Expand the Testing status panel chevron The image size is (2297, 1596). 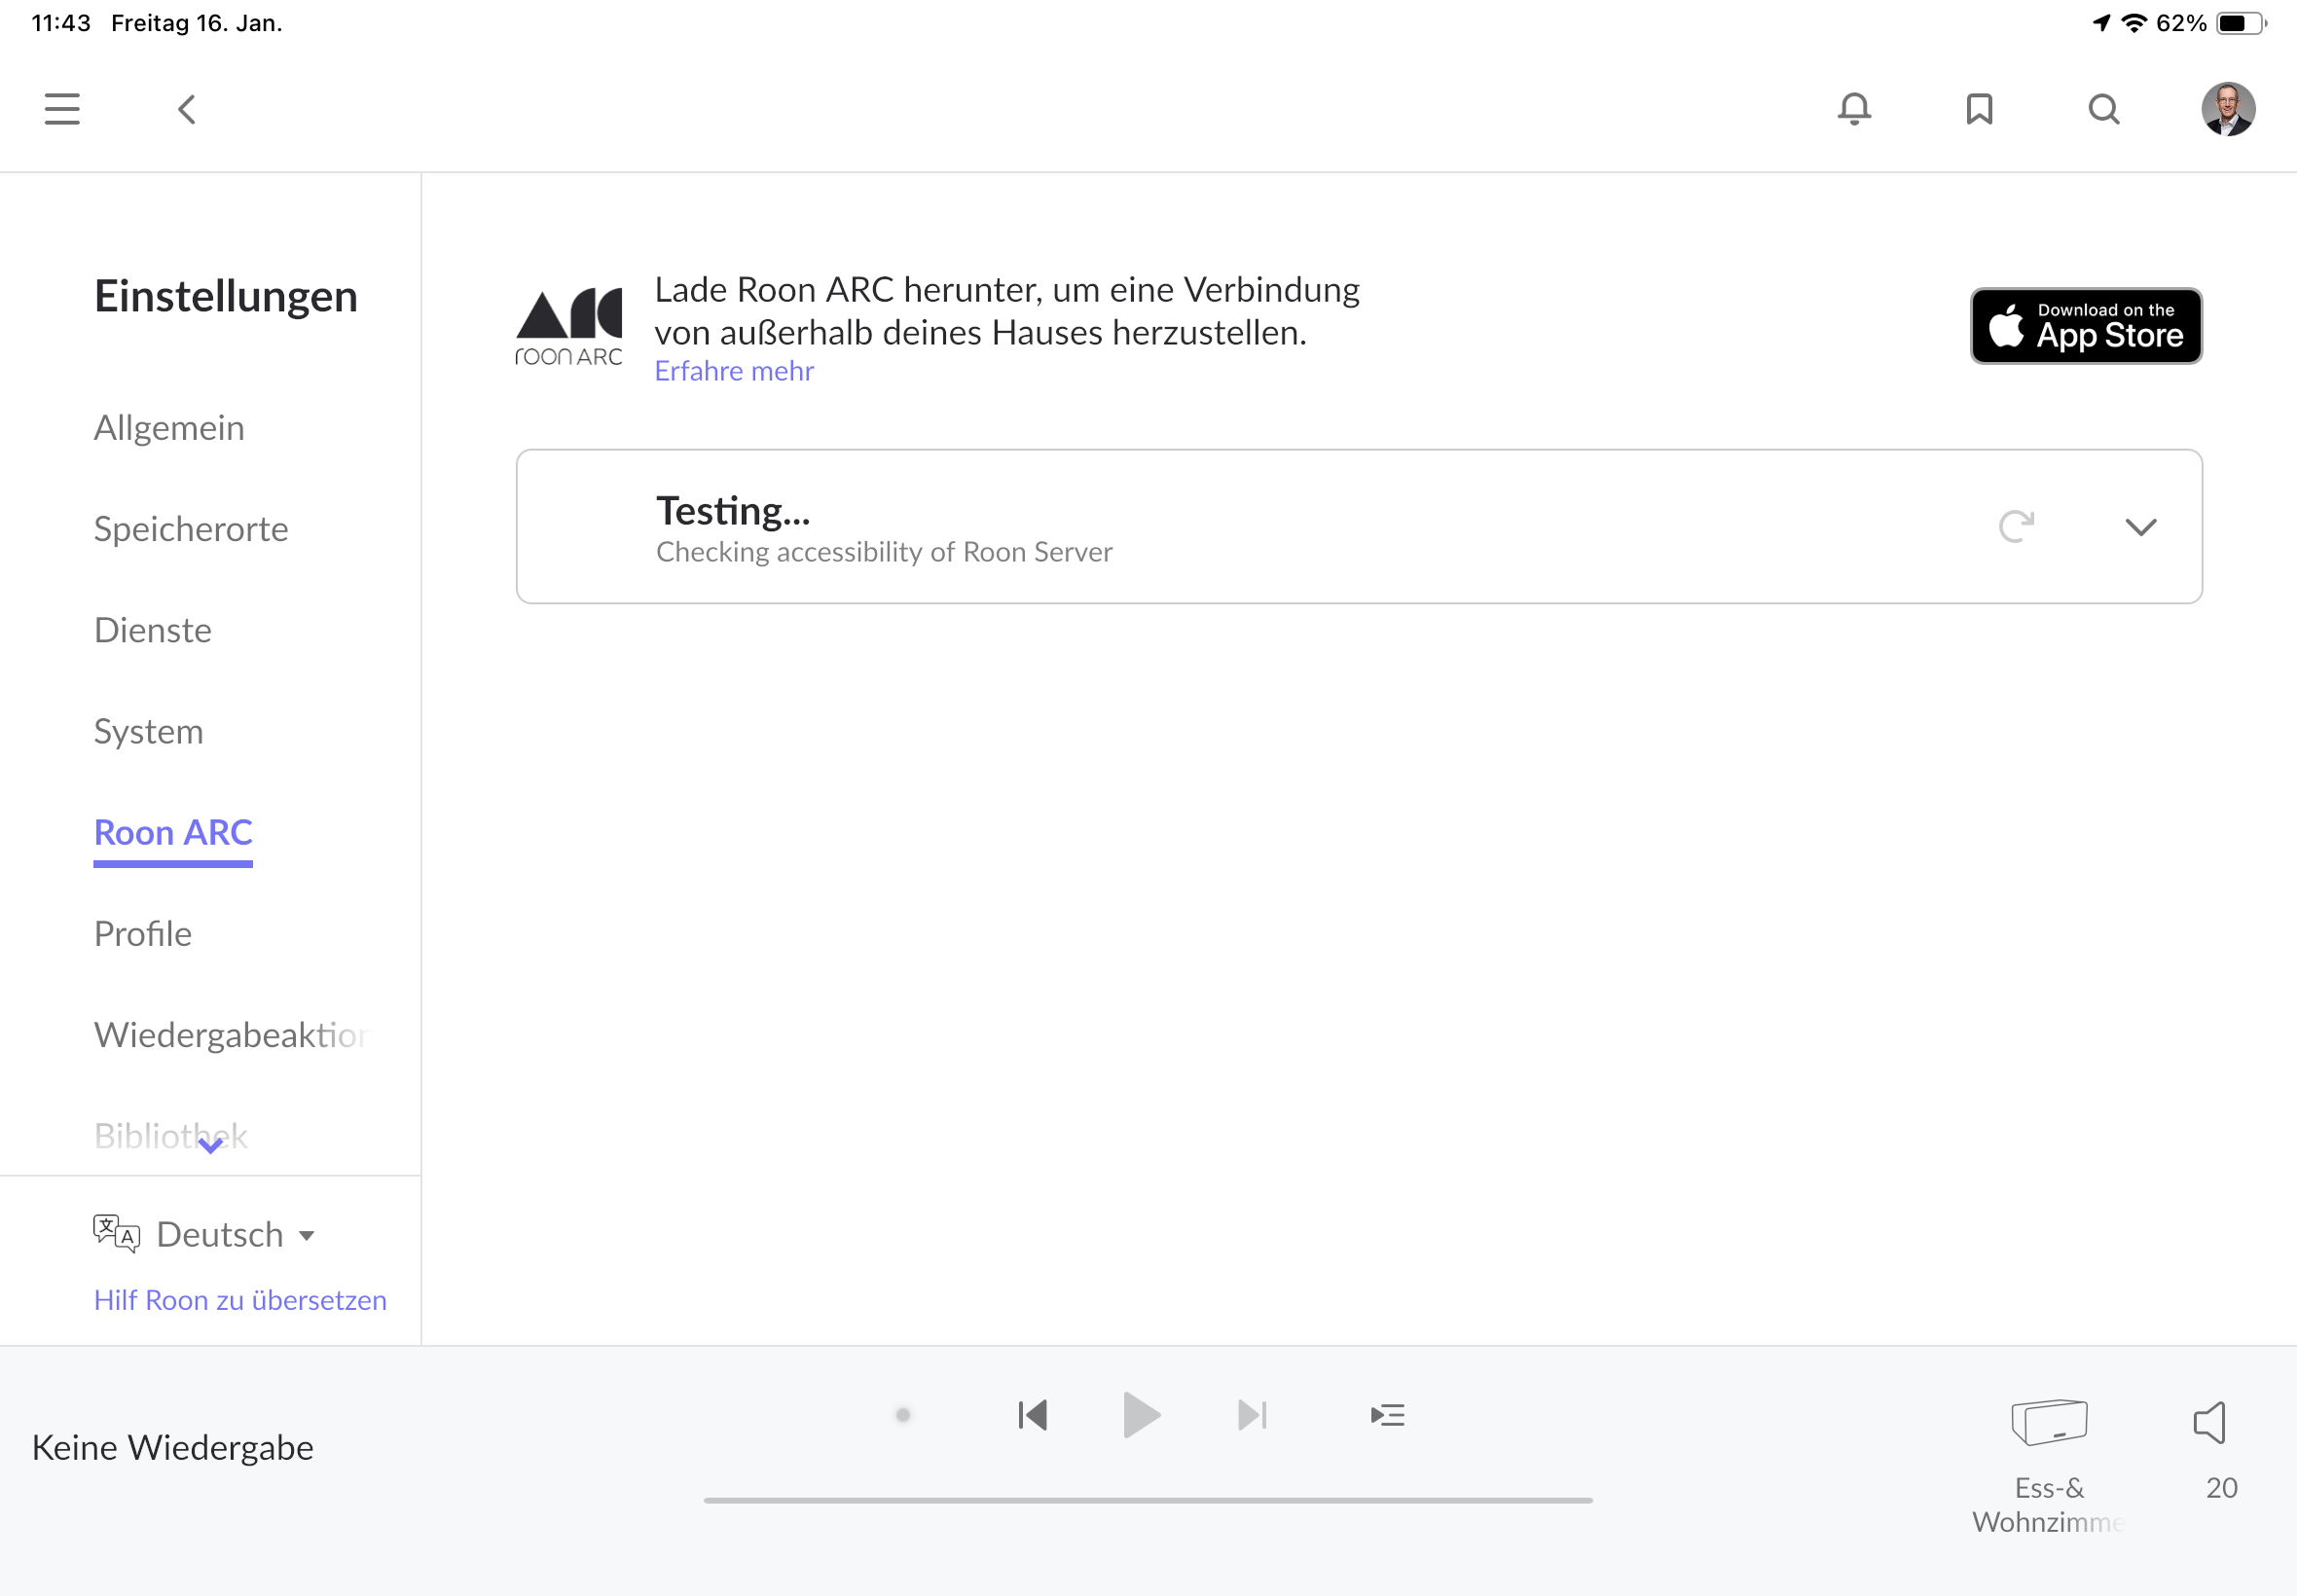(x=2140, y=527)
